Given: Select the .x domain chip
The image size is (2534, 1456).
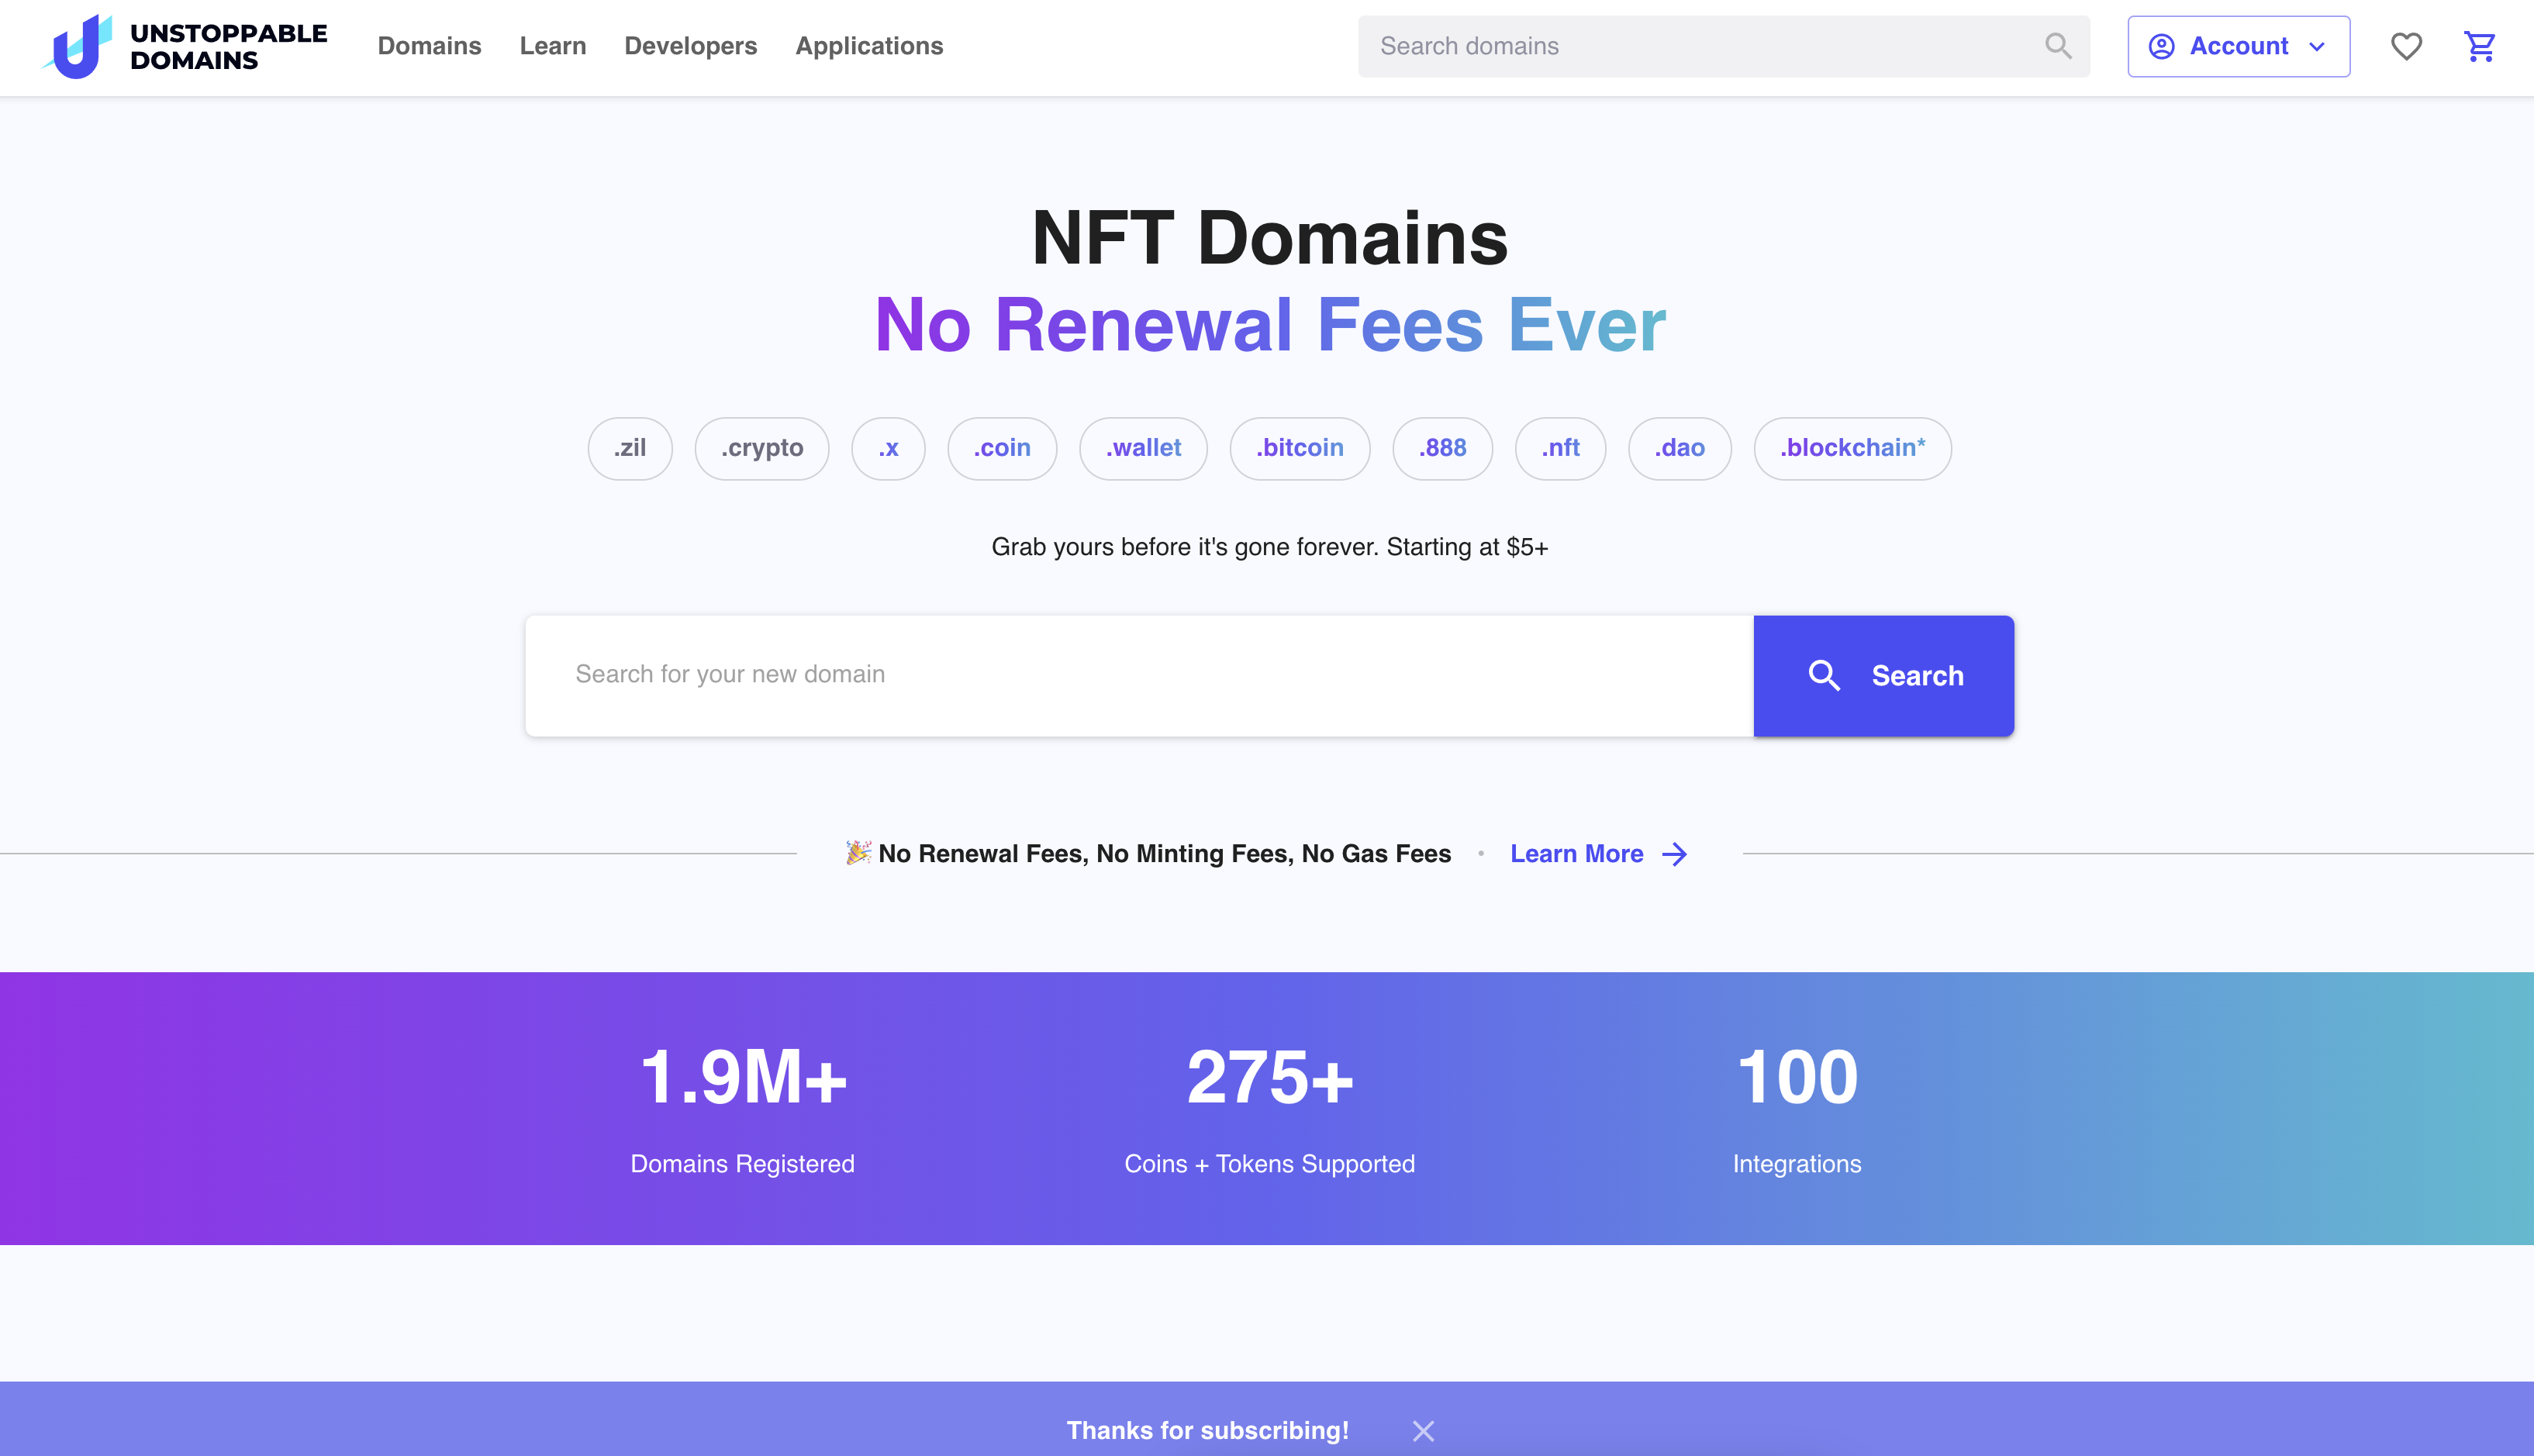Looking at the screenshot, I should click(888, 448).
